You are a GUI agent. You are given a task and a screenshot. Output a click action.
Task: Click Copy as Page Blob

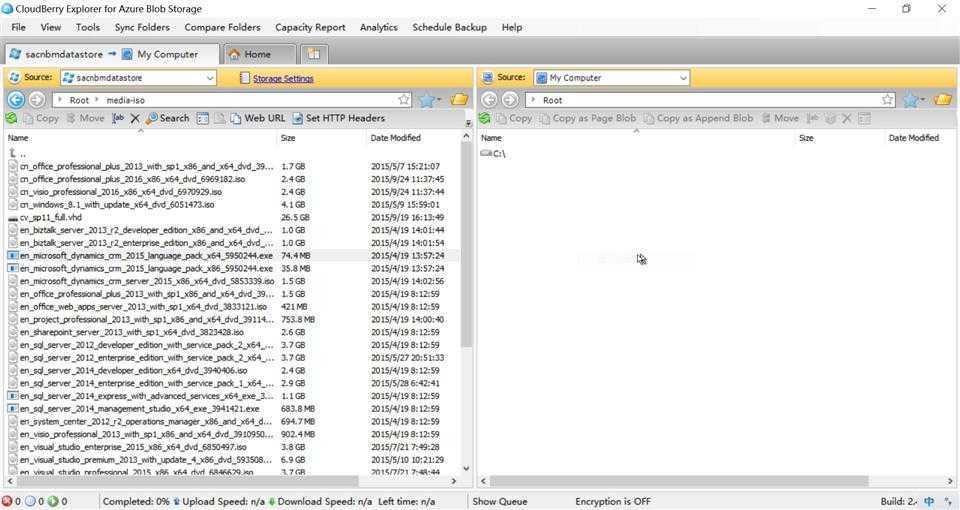pos(588,118)
